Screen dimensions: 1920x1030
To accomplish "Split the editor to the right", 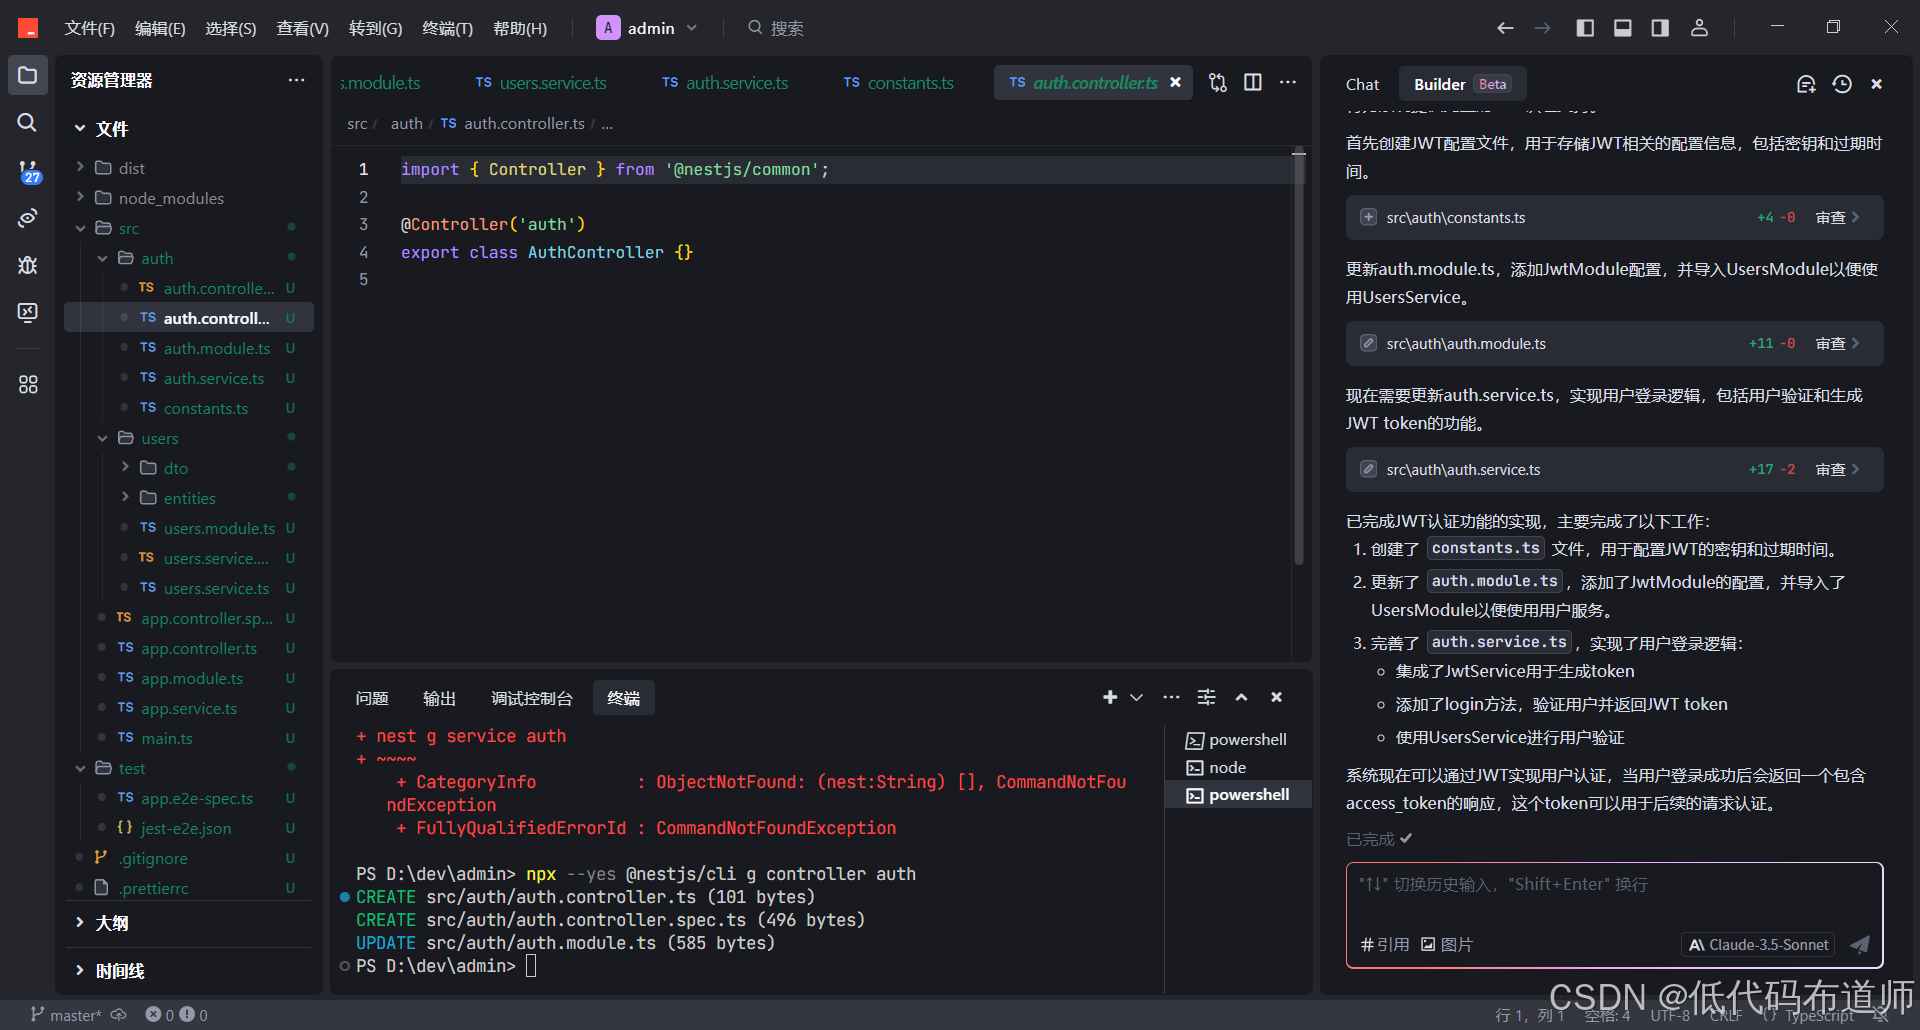I will [1253, 82].
